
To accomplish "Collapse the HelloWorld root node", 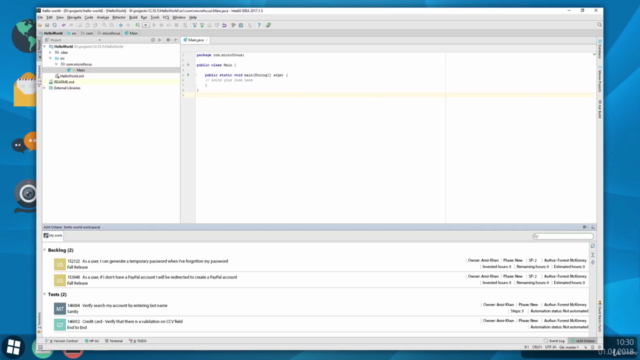I will pos(45,47).
